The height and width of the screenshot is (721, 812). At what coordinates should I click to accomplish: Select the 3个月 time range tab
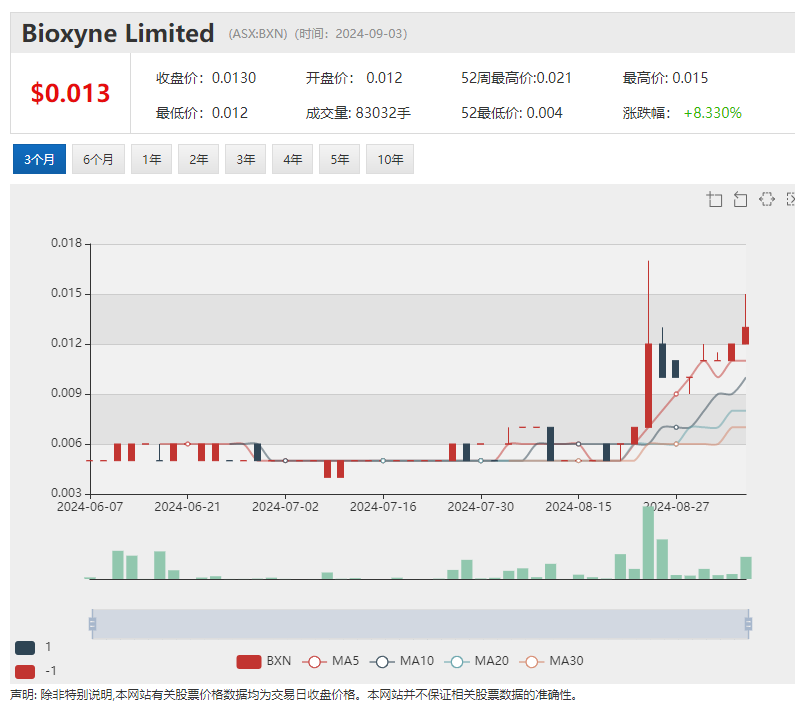coord(39,159)
